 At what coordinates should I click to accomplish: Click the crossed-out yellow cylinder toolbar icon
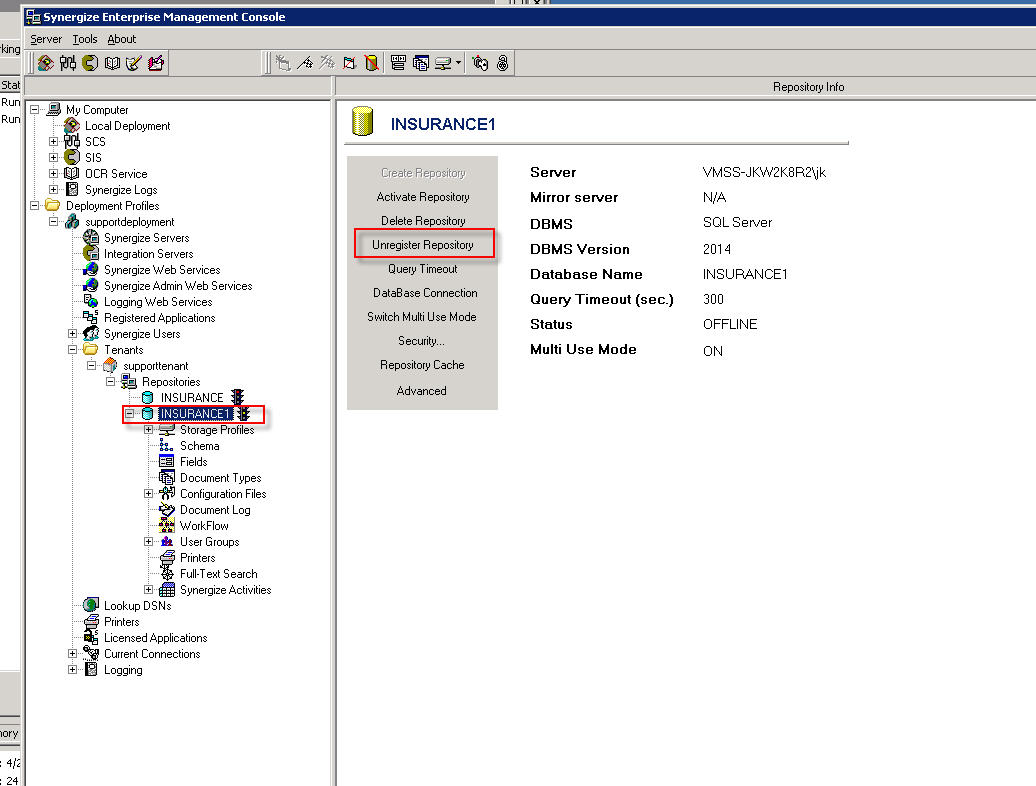click(371, 63)
